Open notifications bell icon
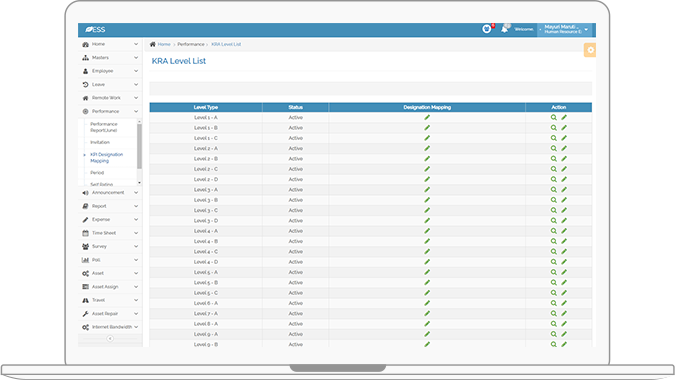 pyautogui.click(x=504, y=29)
